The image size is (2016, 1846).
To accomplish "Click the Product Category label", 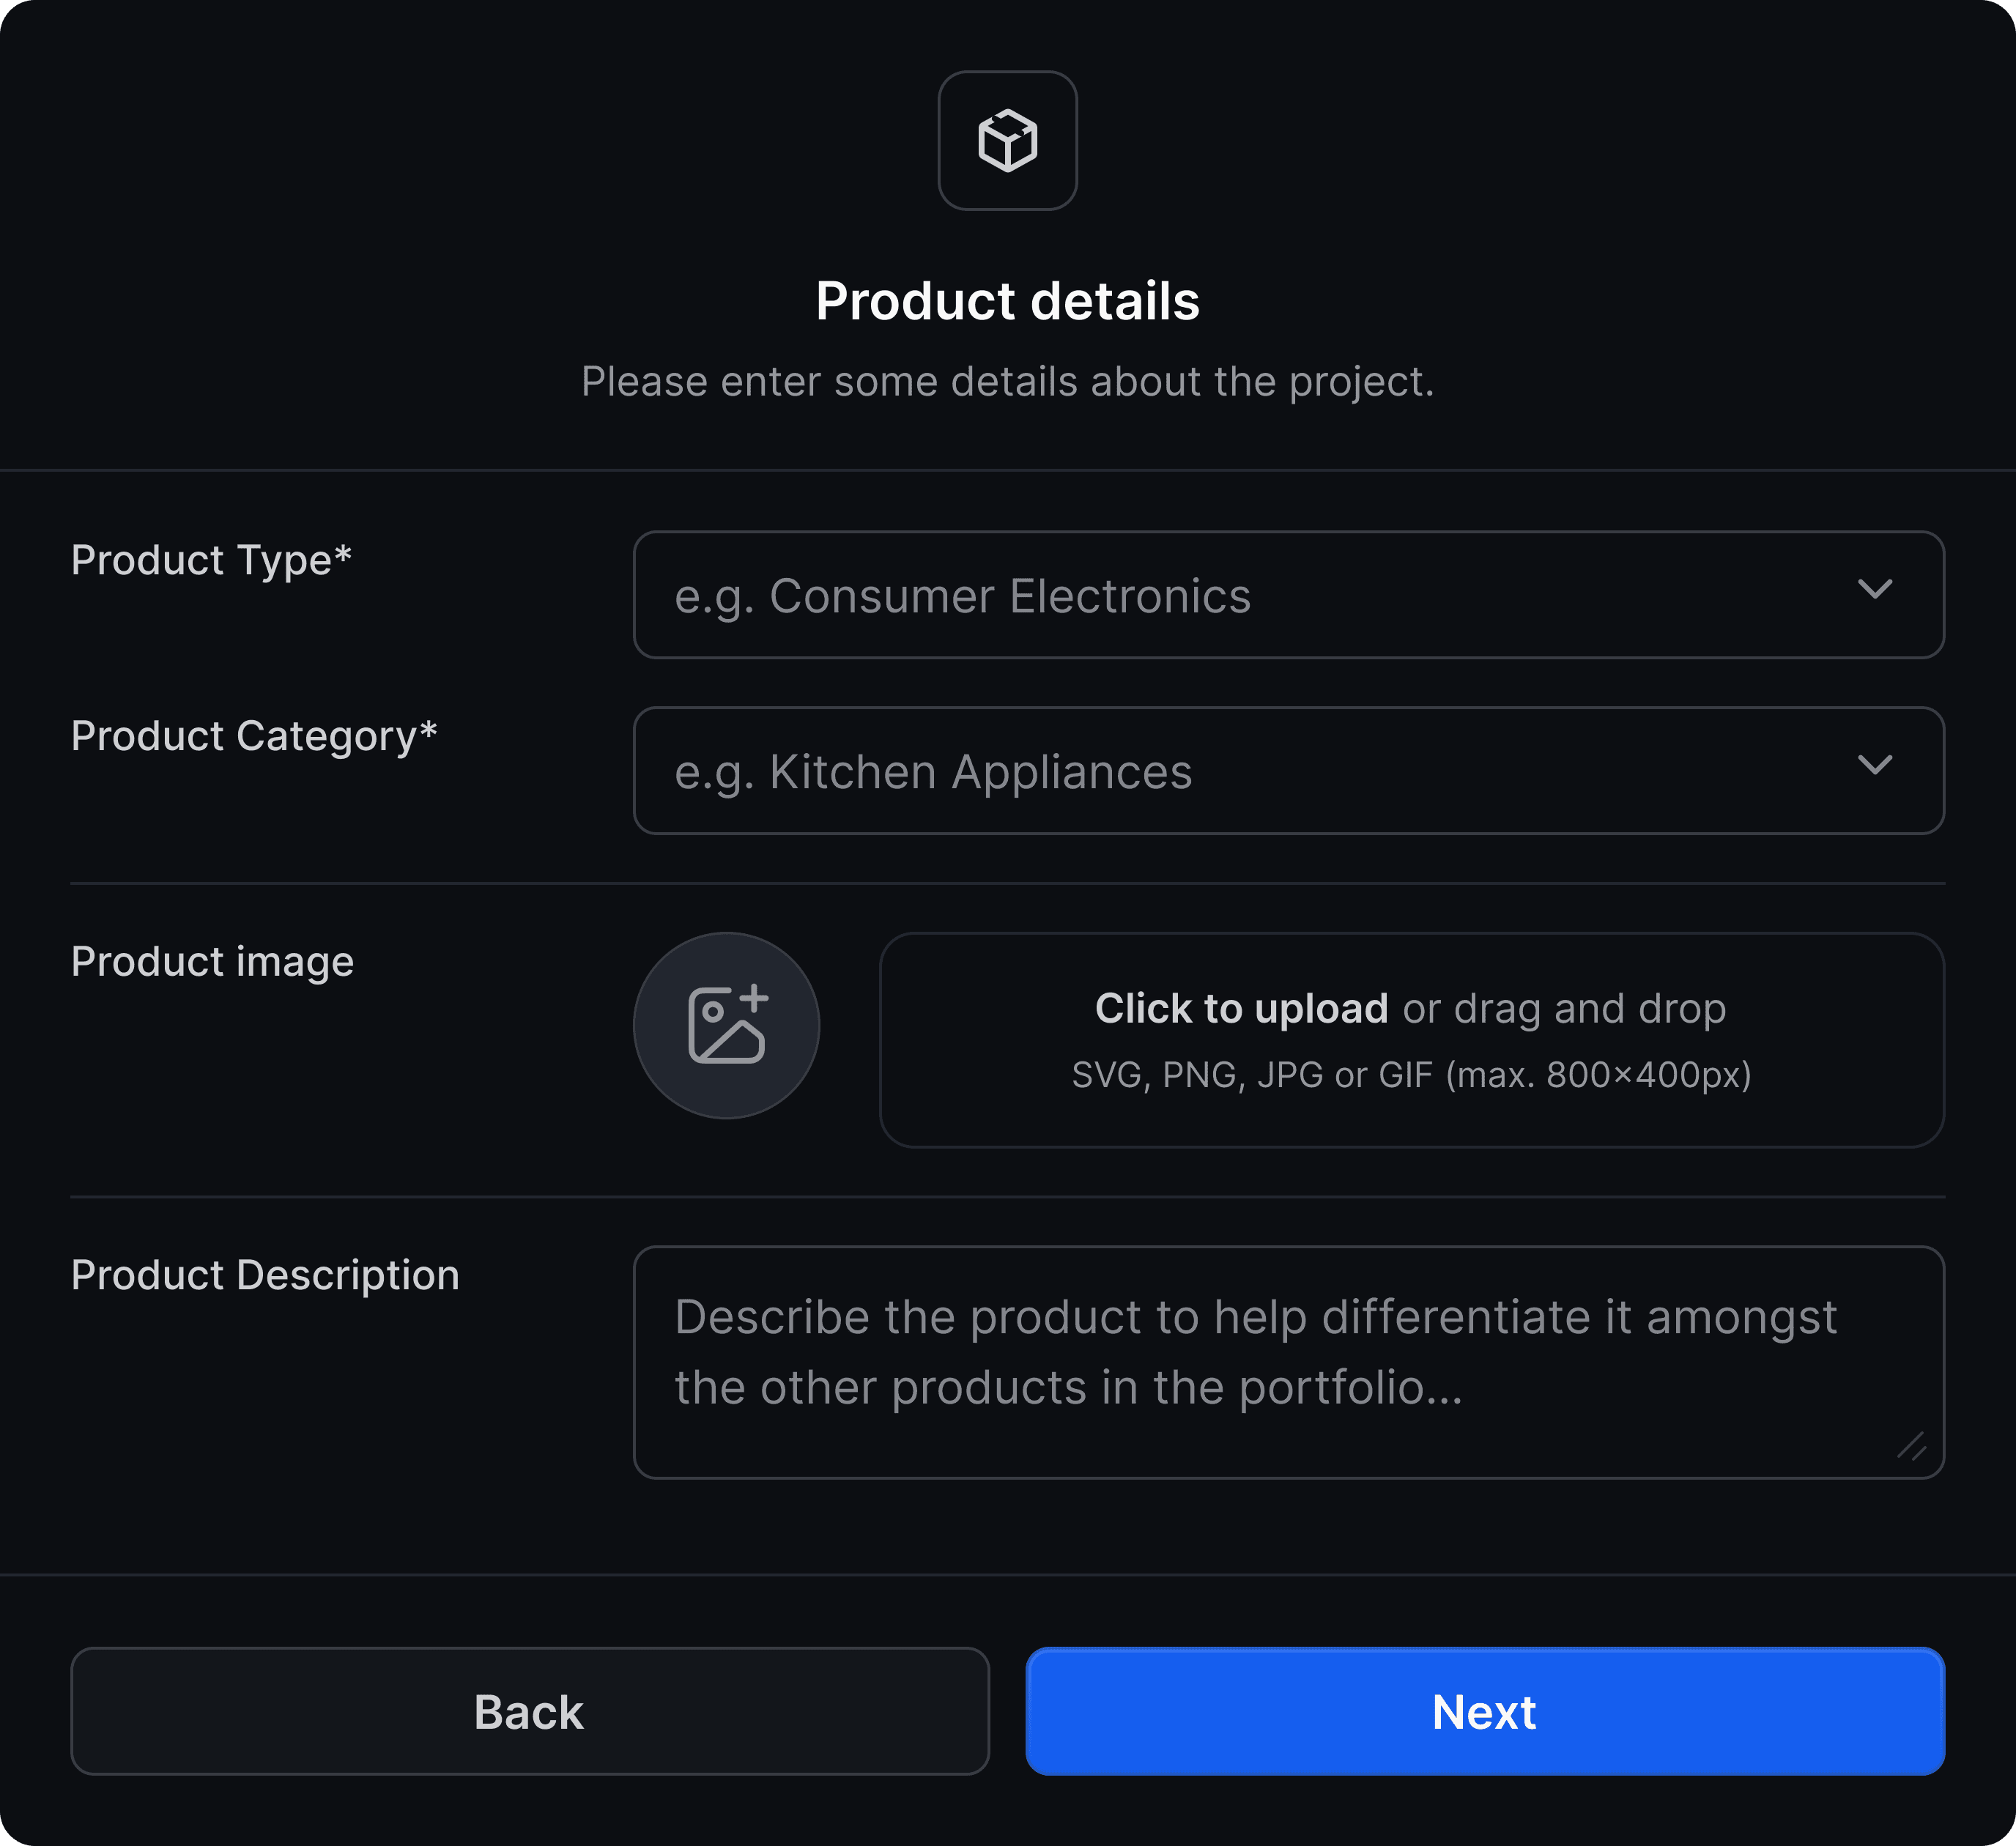I will 254,736.
